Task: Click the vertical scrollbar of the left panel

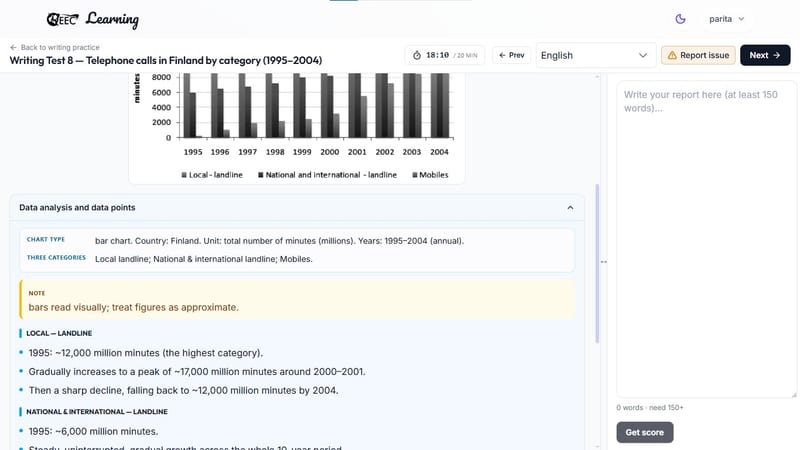Action: click(x=597, y=263)
